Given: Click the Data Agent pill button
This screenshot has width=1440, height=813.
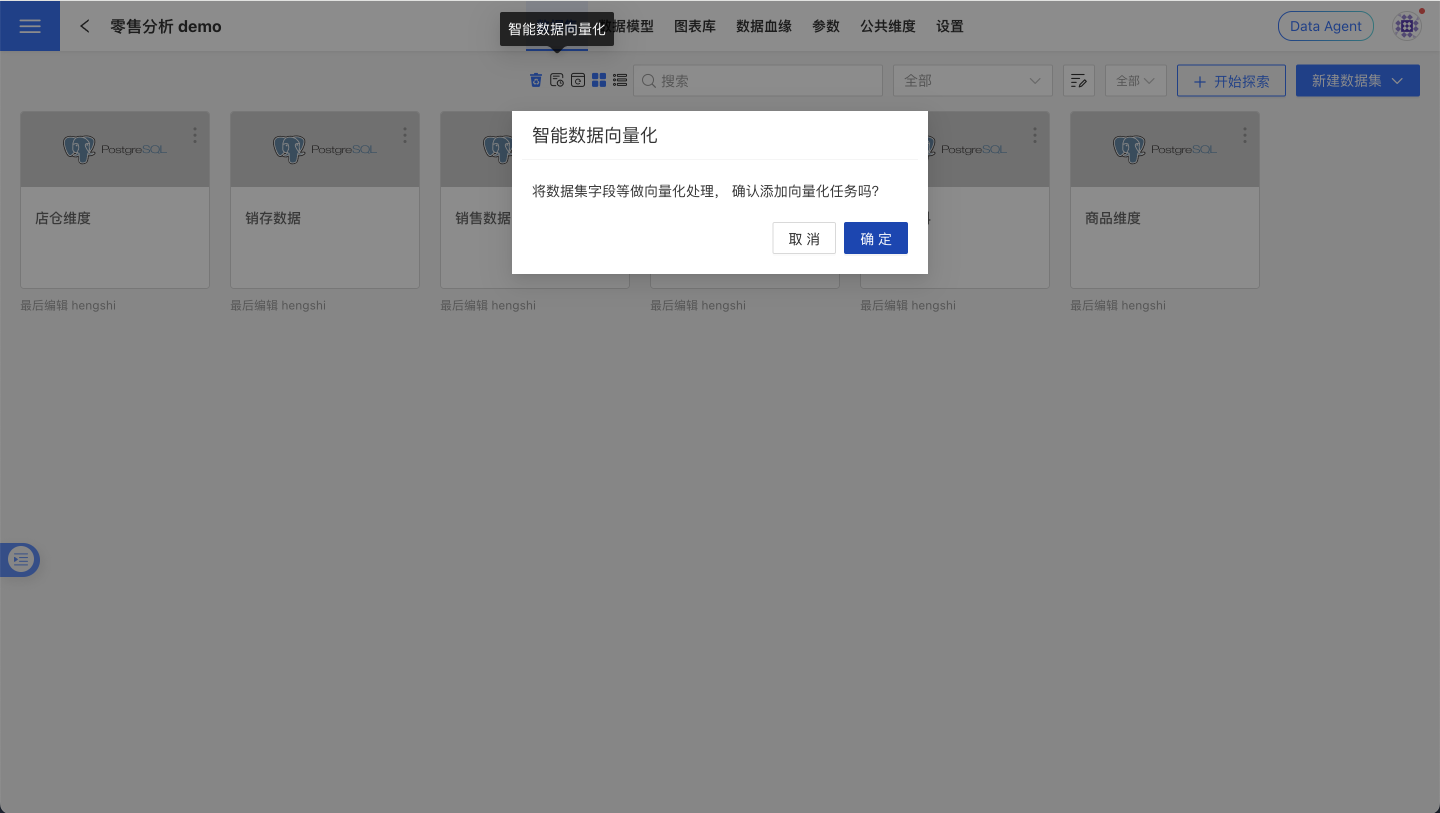Looking at the screenshot, I should (1325, 26).
